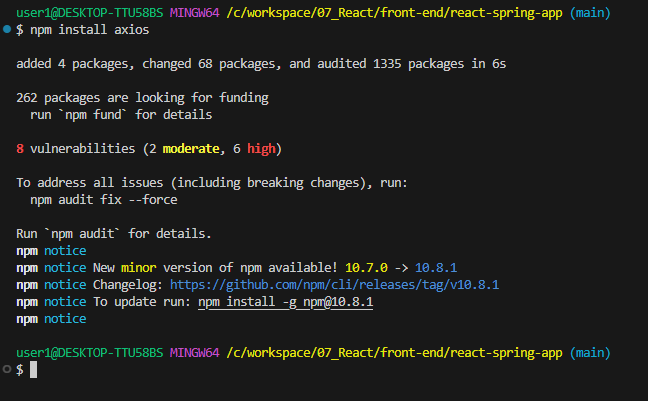
Task: Click the blue '10.8.1' new version number
Action: (x=436, y=268)
